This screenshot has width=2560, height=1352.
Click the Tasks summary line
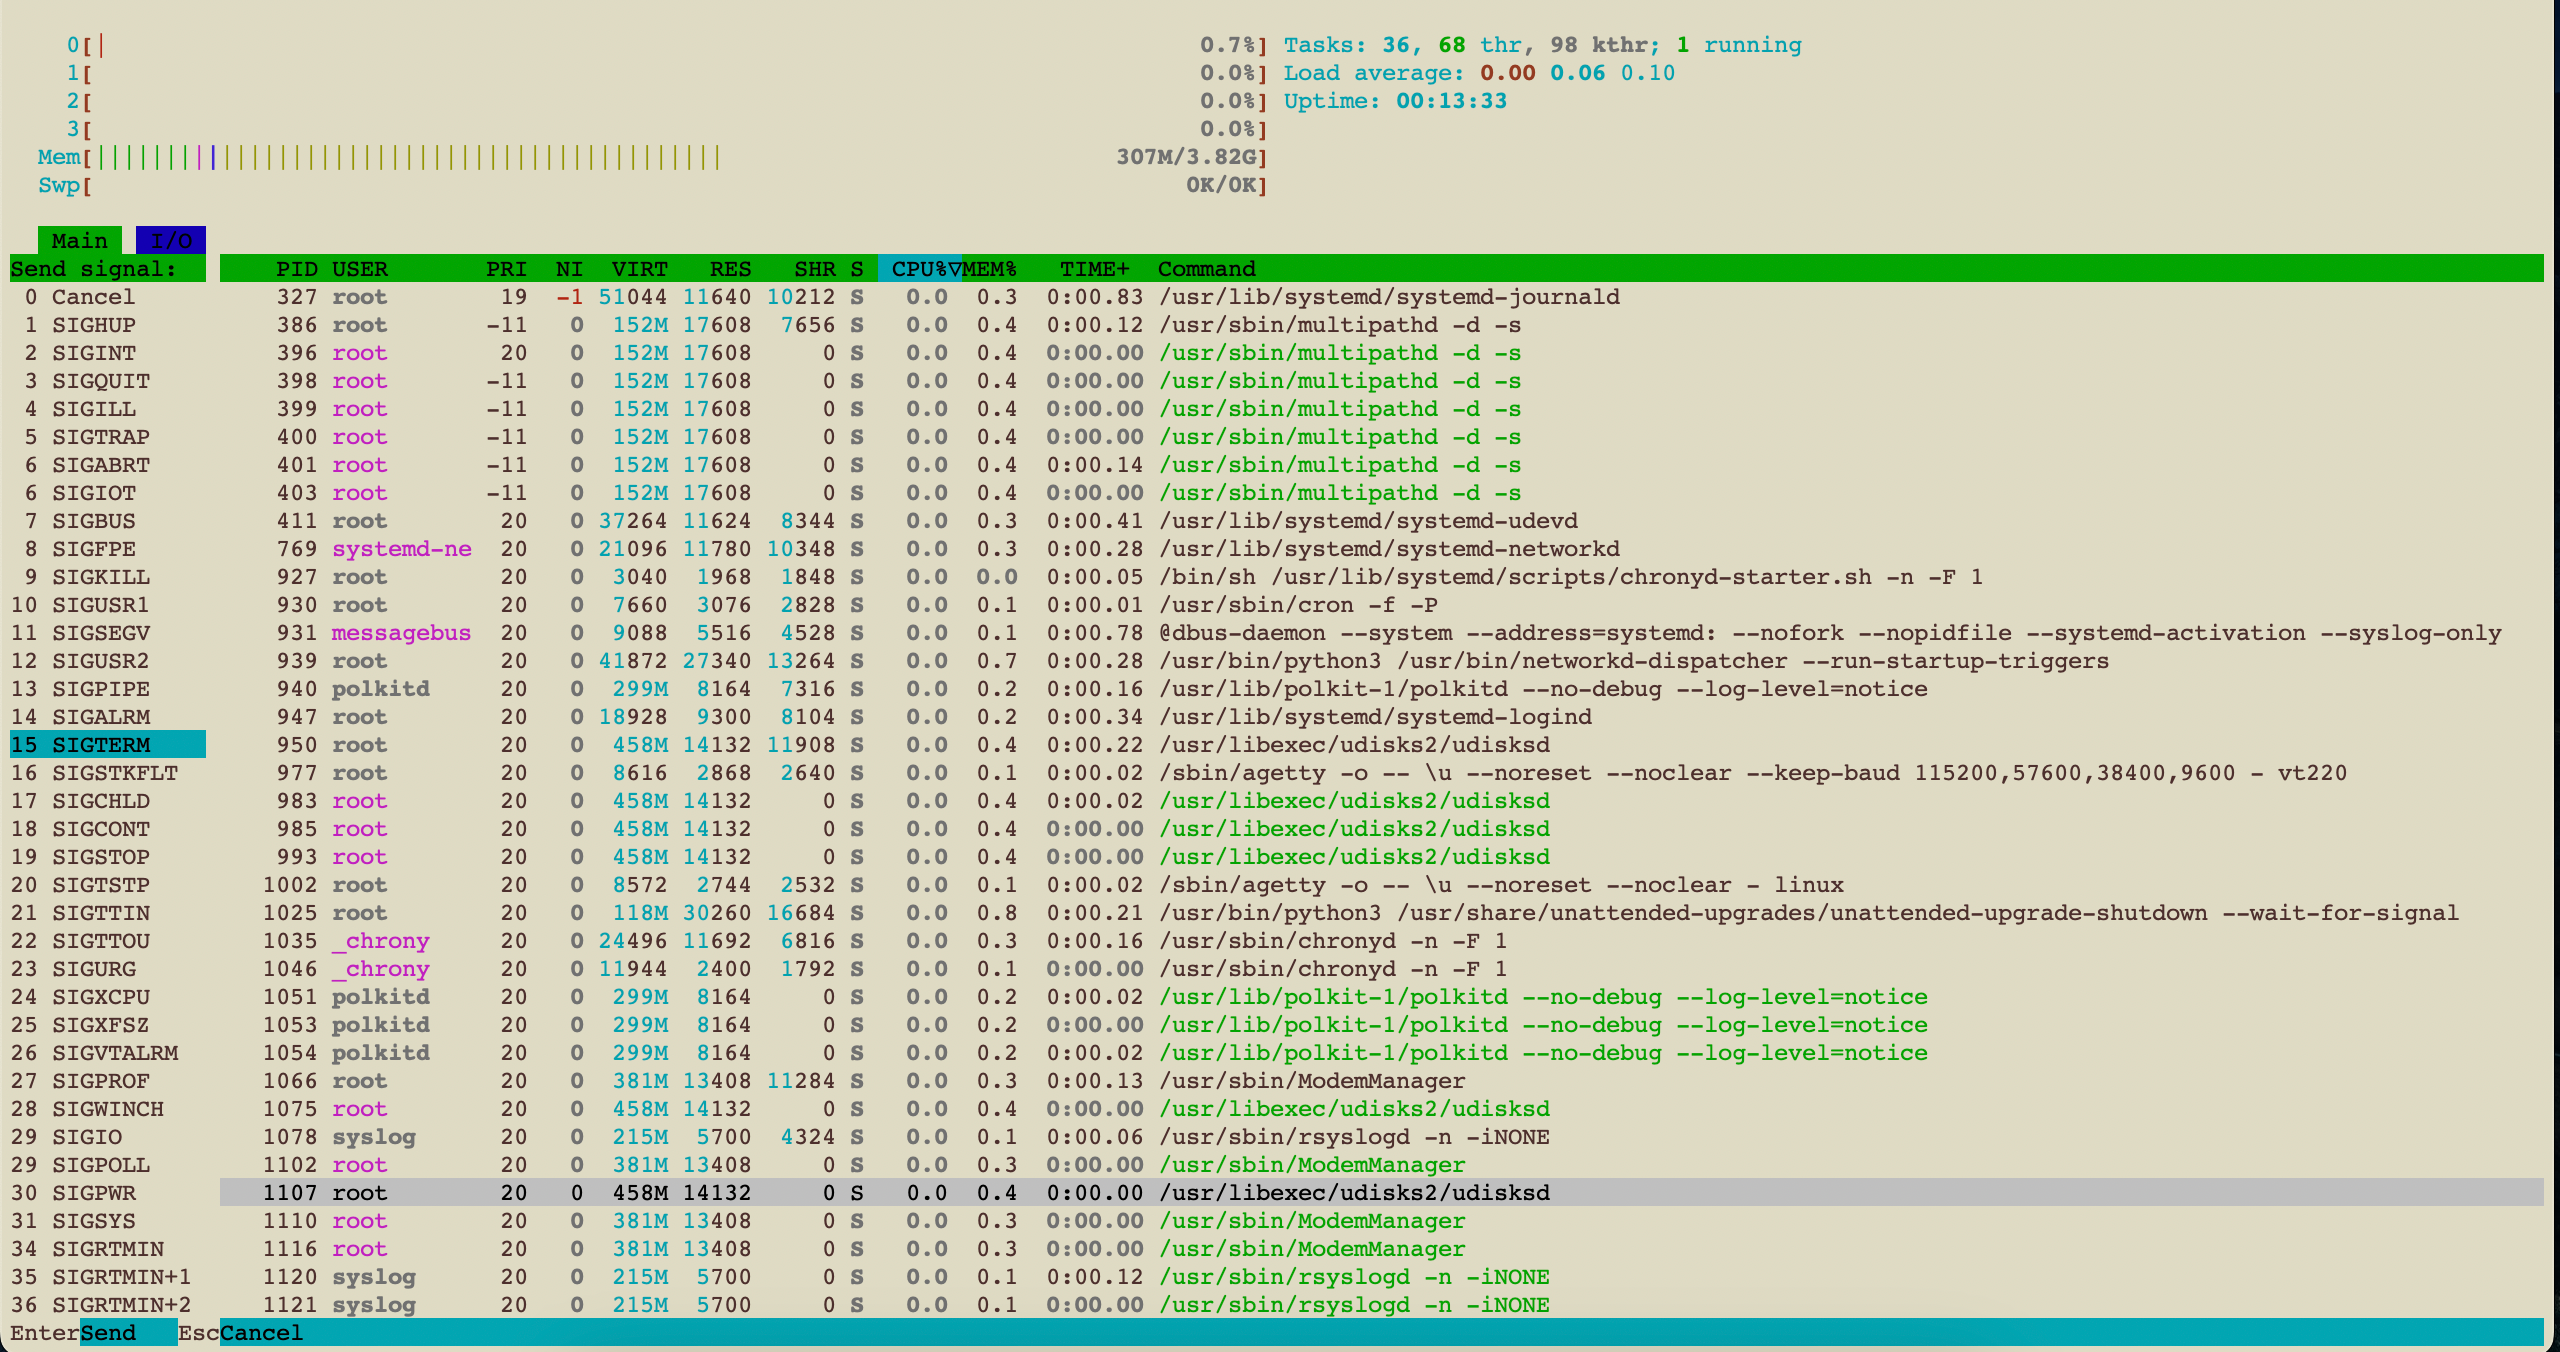[x=1542, y=45]
